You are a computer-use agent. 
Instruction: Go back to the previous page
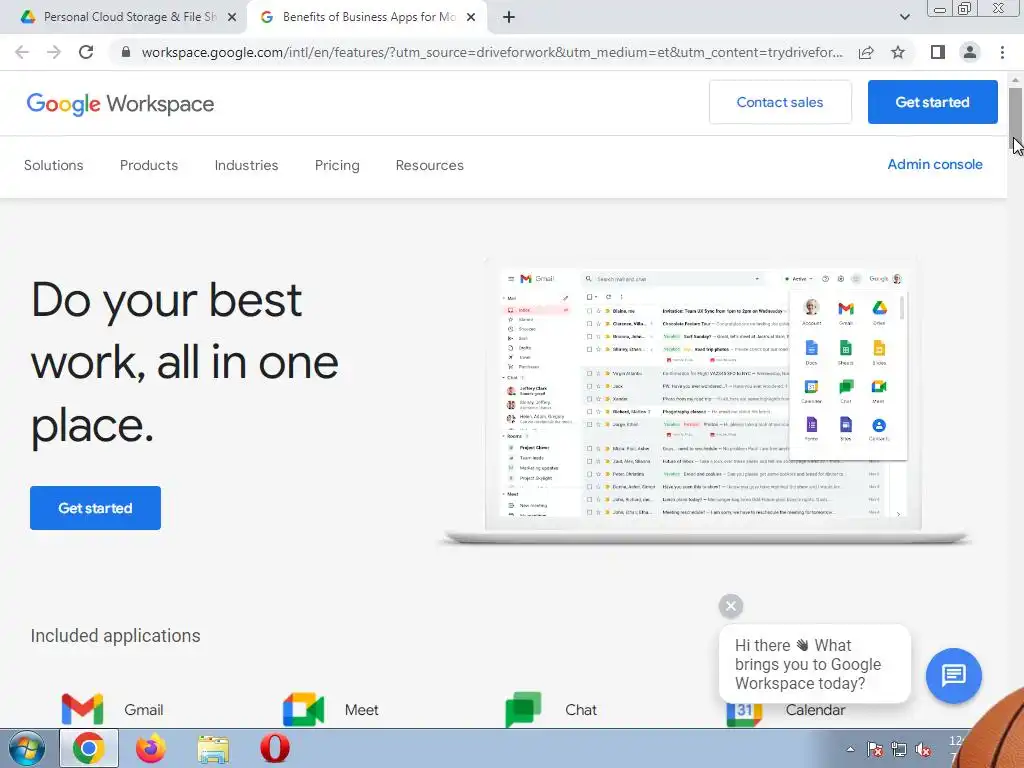coord(22,52)
